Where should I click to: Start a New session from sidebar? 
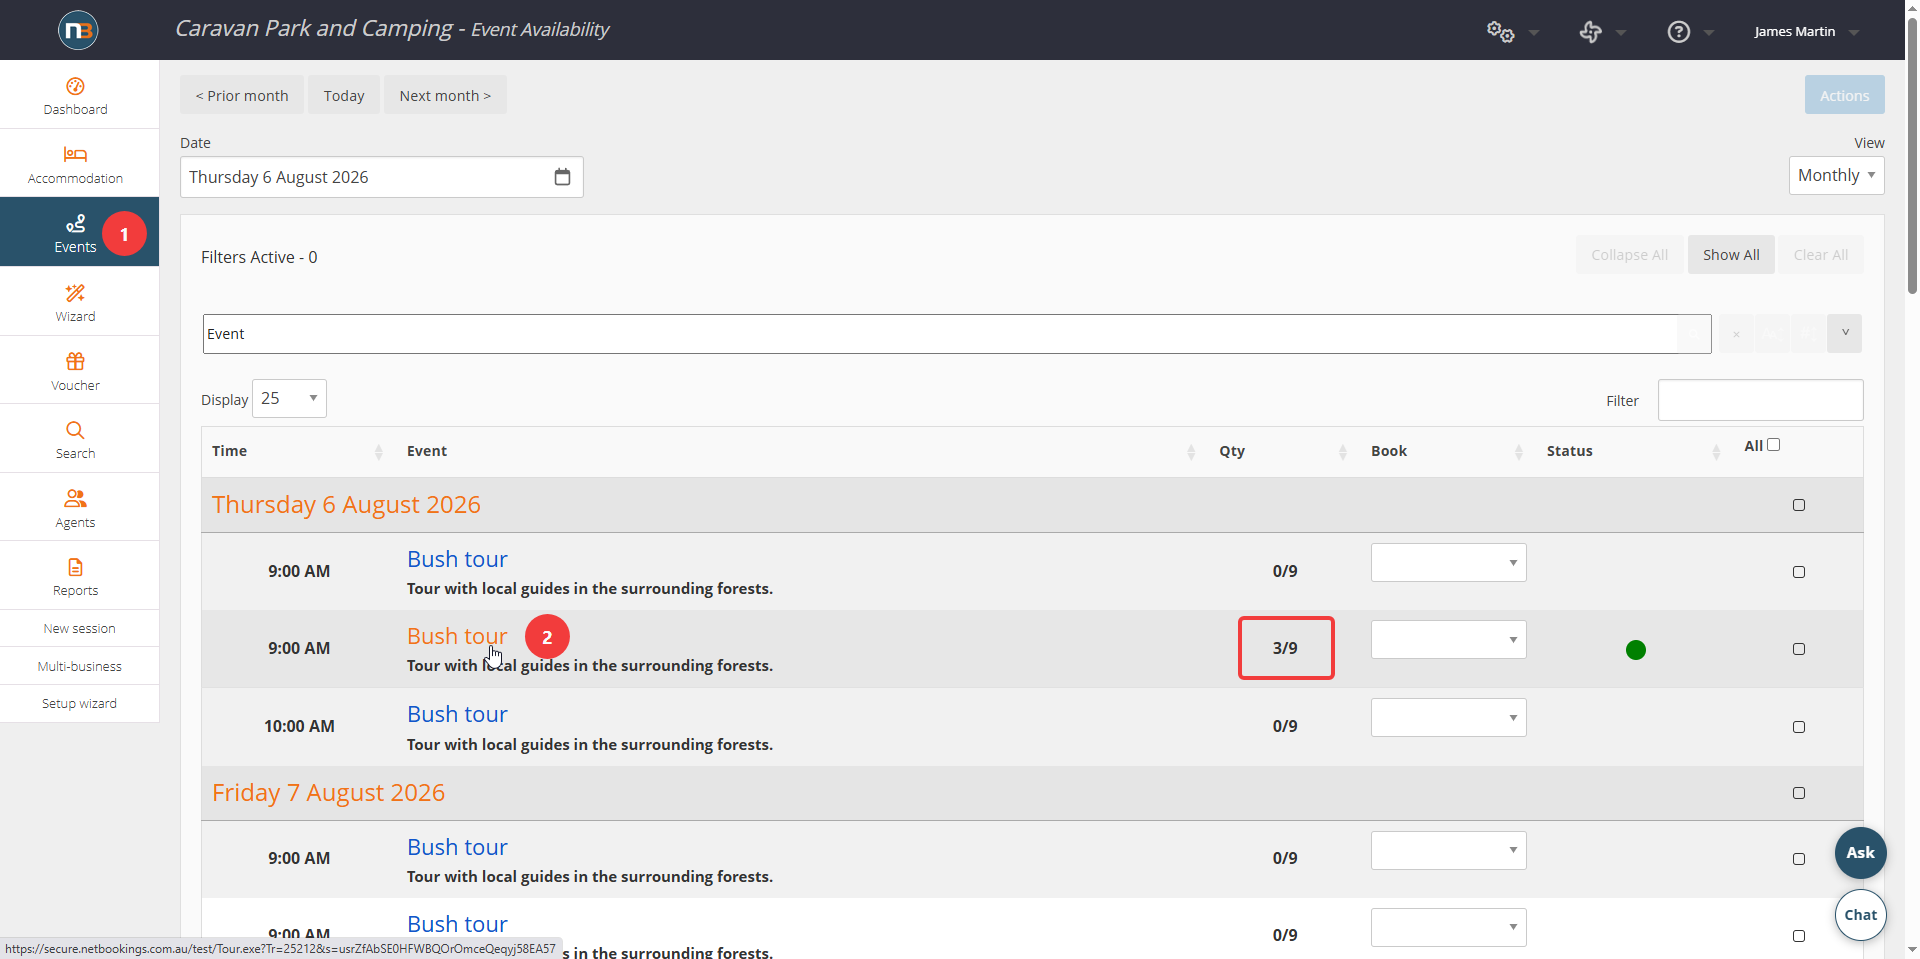pyautogui.click(x=79, y=629)
